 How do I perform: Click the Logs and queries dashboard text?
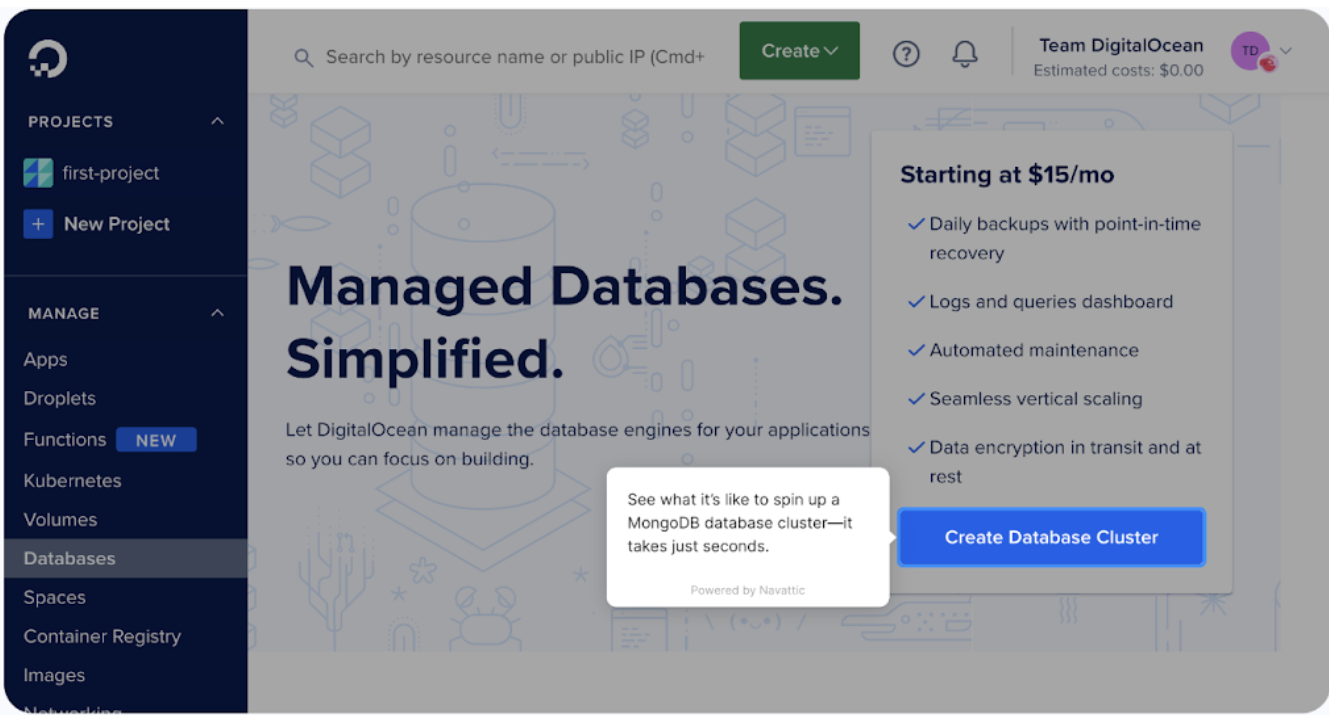[x=1051, y=302]
